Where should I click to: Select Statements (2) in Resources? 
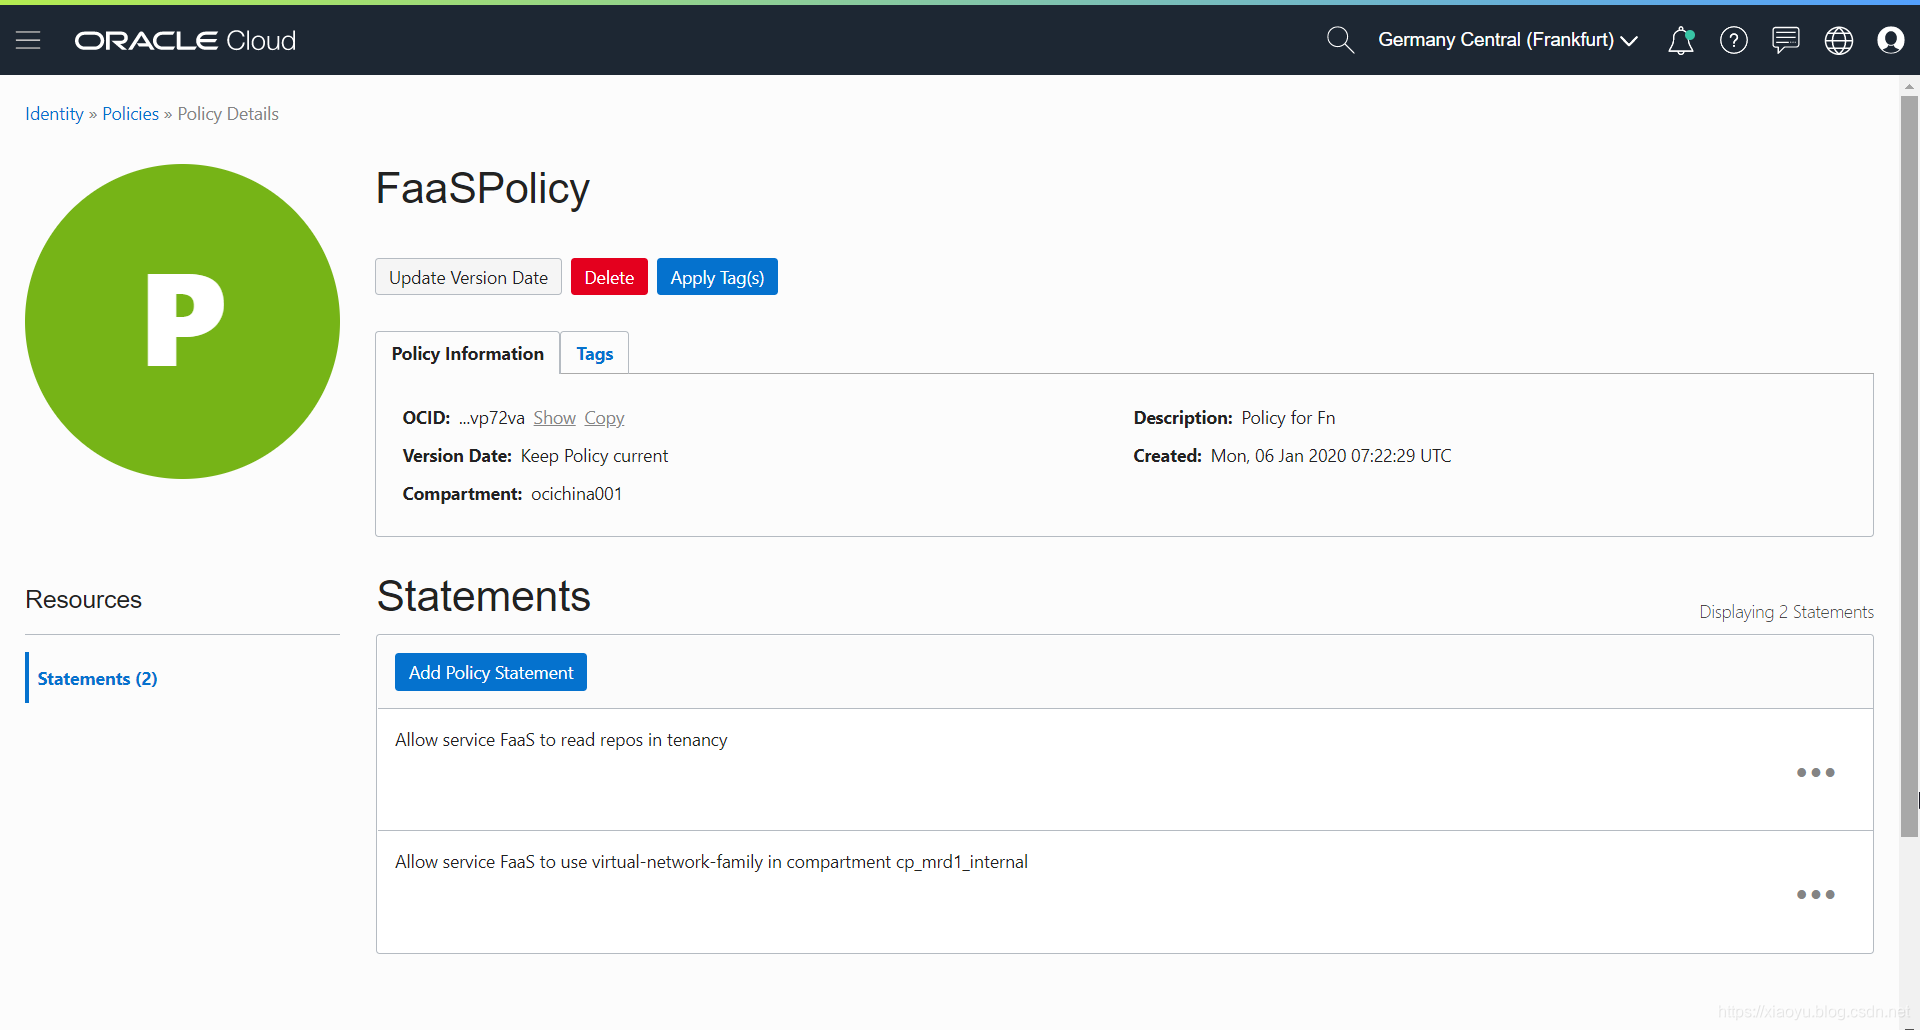click(97, 678)
